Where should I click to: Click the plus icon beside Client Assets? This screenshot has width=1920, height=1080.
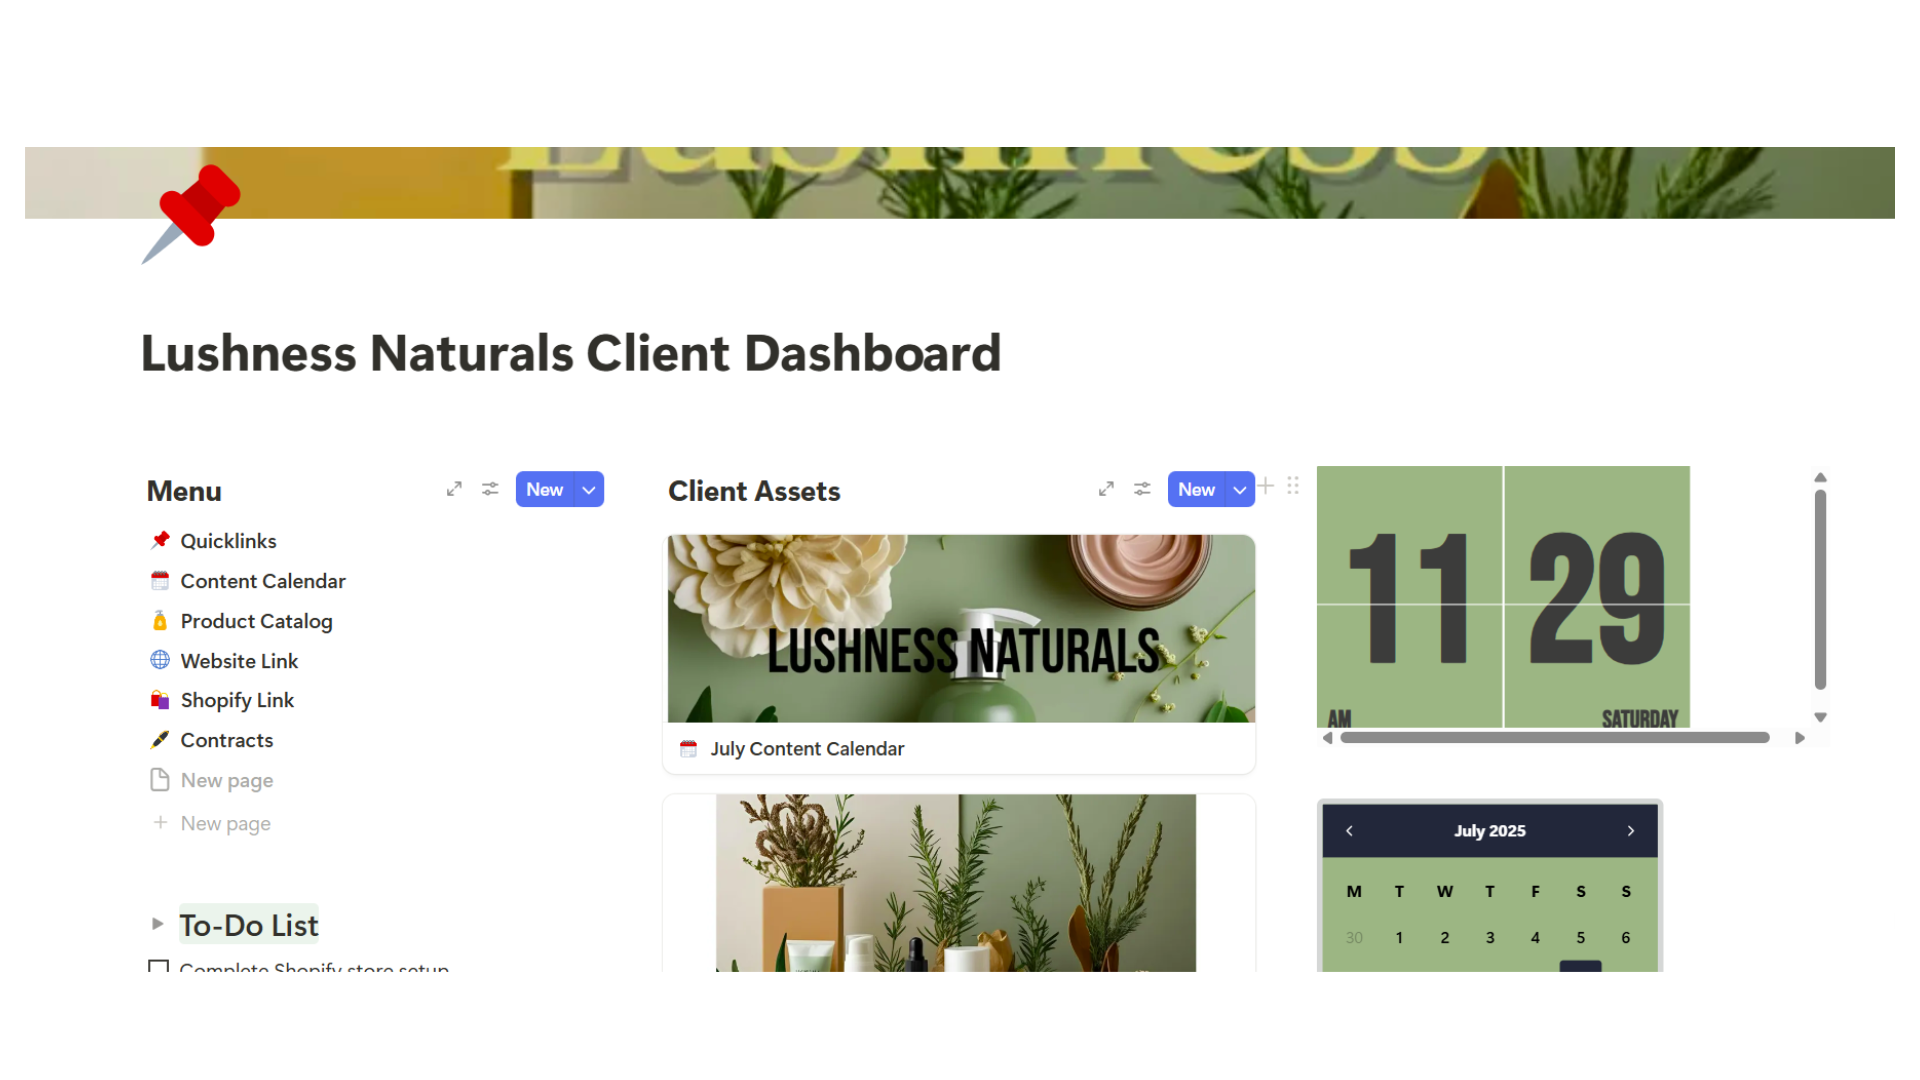point(1266,486)
